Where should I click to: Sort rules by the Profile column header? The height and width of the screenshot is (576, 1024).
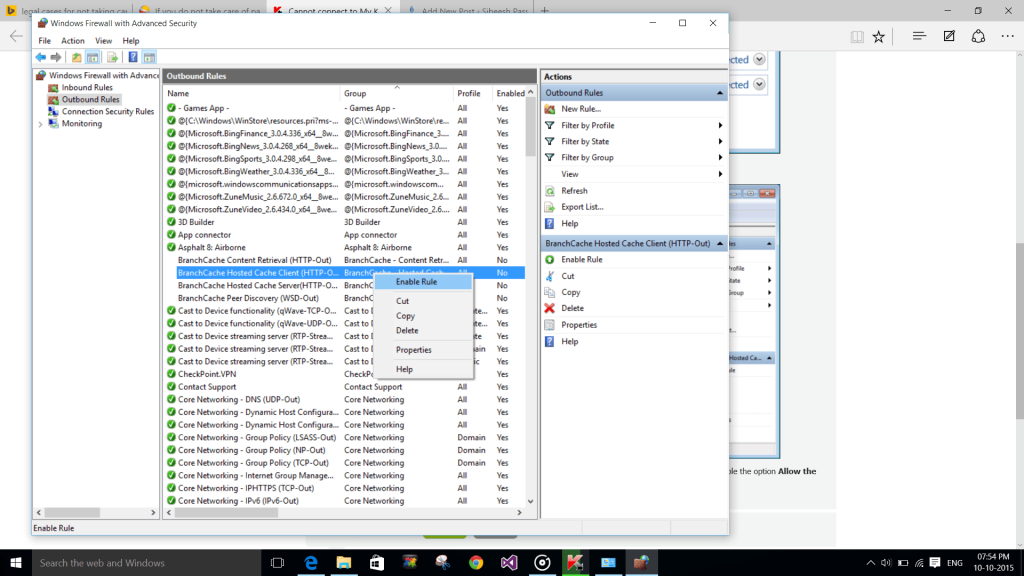(473, 93)
